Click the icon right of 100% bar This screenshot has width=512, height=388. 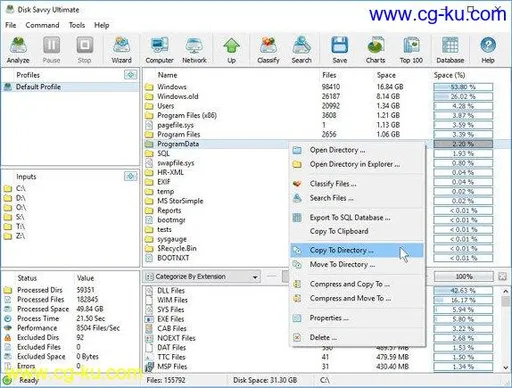click(x=502, y=276)
